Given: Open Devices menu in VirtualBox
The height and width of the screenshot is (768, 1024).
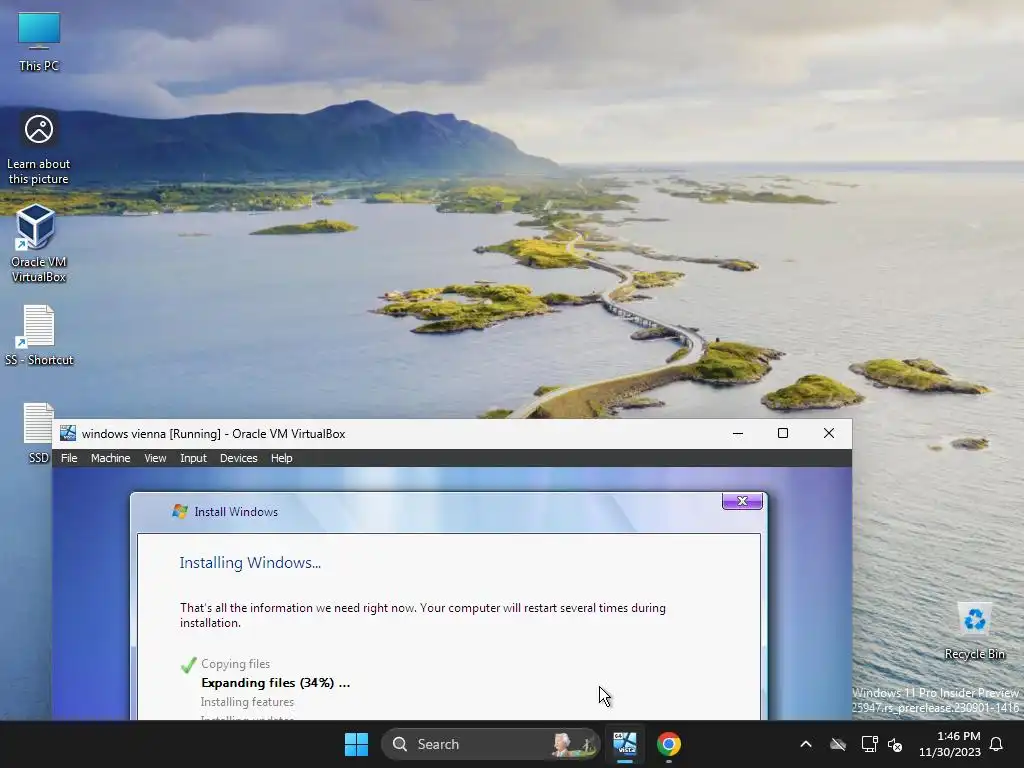Looking at the screenshot, I should [x=238, y=458].
